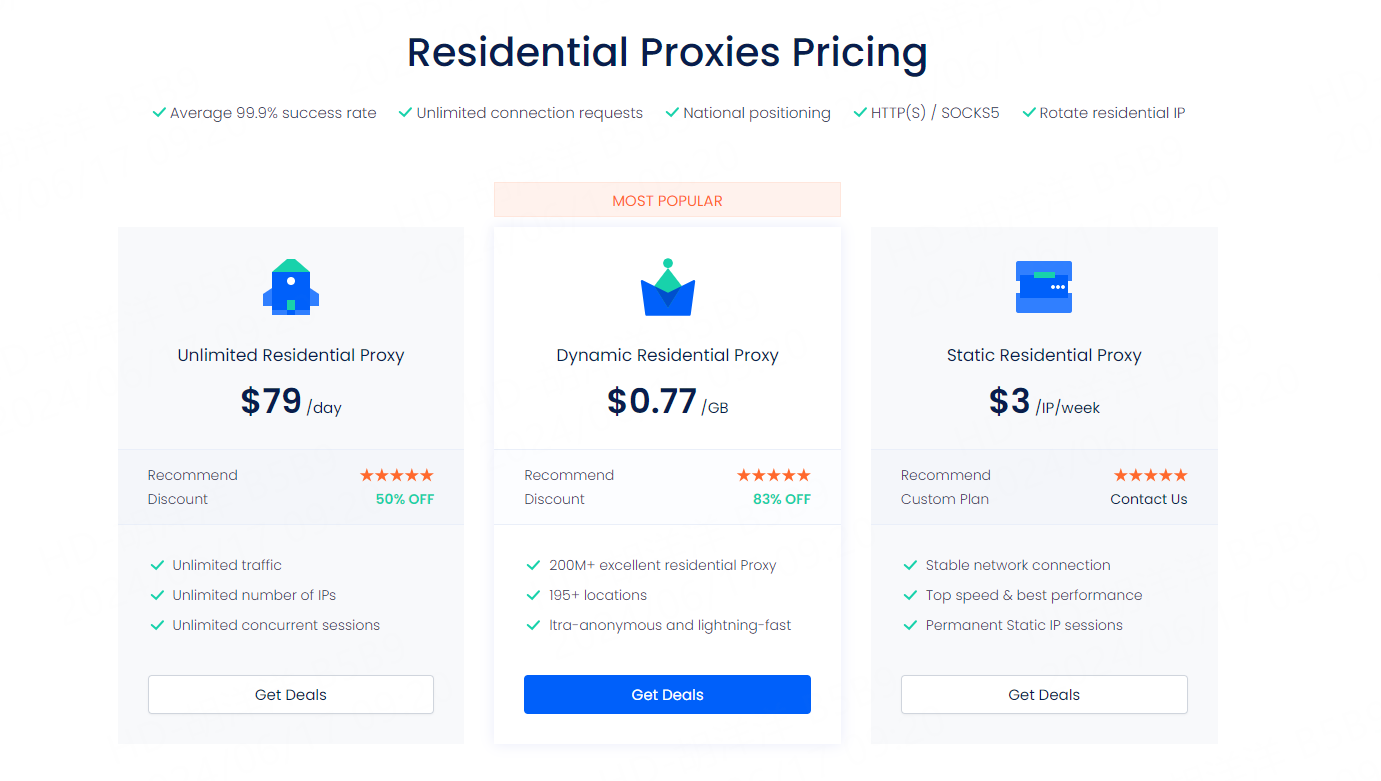Click the 83% OFF discount label
The image size is (1381, 781).
coord(782,499)
